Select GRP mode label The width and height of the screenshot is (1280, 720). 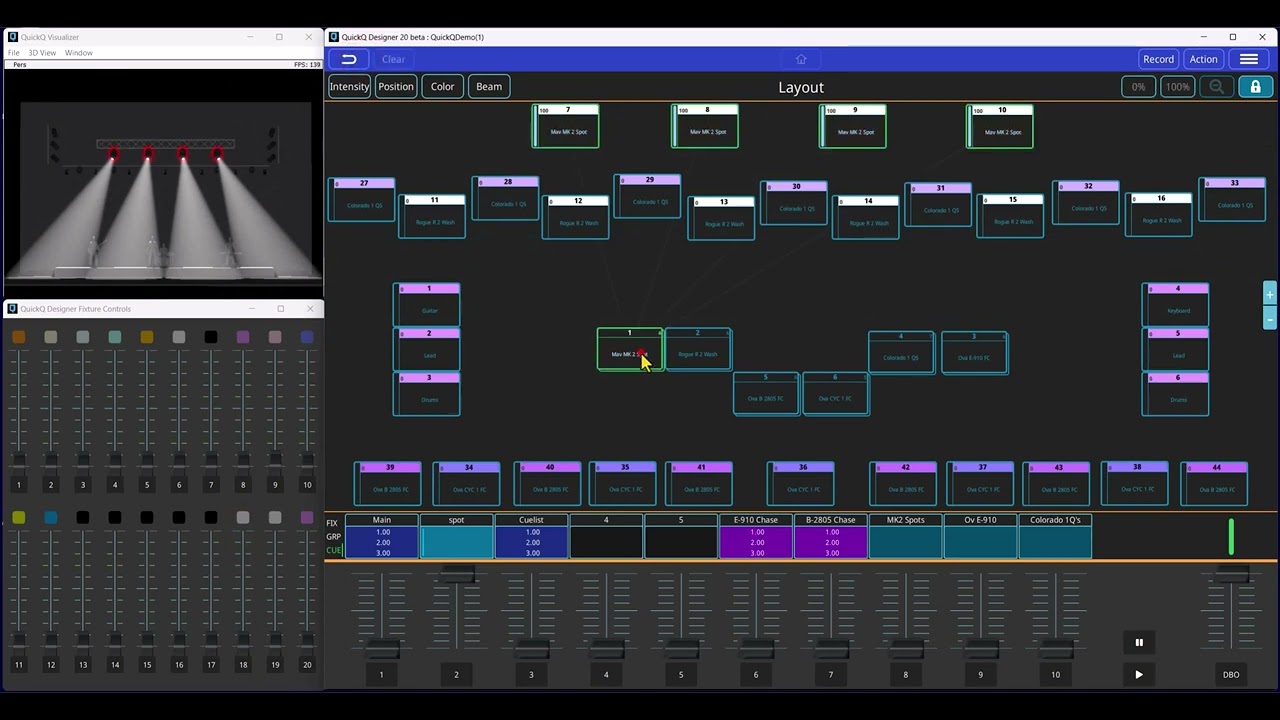pos(333,537)
